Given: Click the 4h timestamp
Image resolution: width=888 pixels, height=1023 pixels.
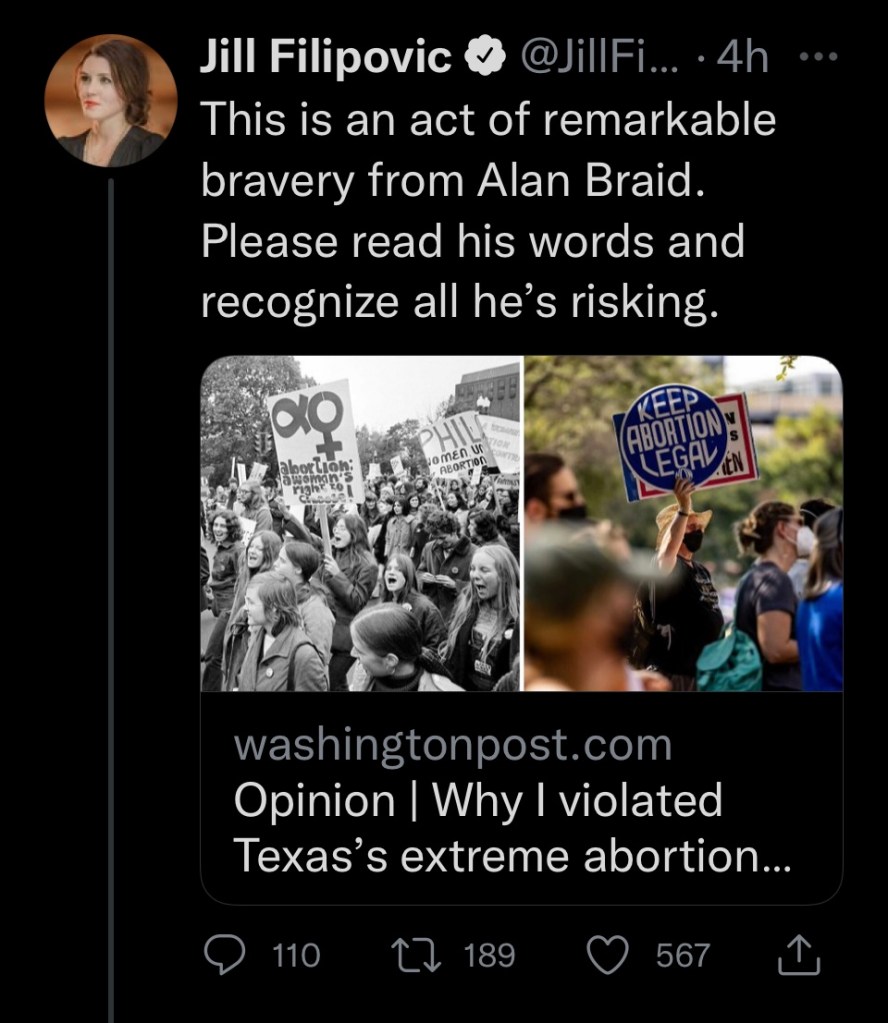Looking at the screenshot, I should point(743,60).
